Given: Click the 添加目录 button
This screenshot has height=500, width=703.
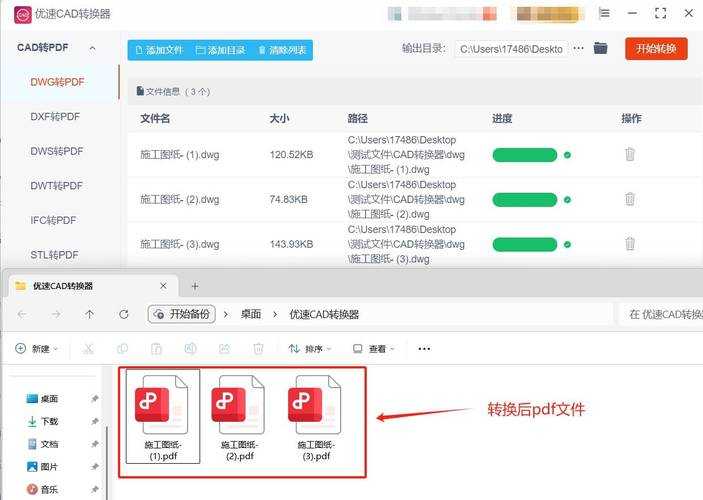Looking at the screenshot, I should 221,50.
